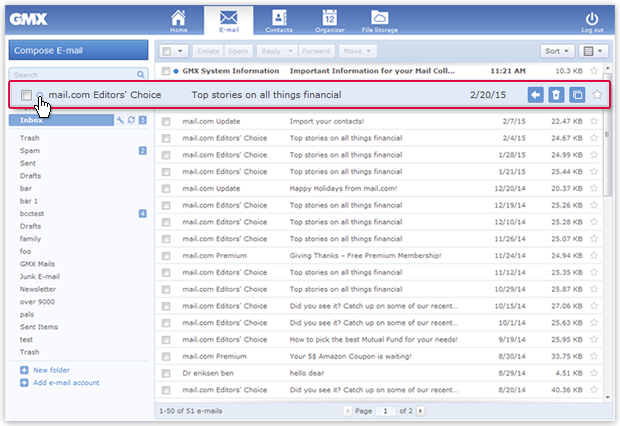The width and height of the screenshot is (620, 426).
Task: Open the family folder
Action: pyautogui.click(x=30, y=239)
